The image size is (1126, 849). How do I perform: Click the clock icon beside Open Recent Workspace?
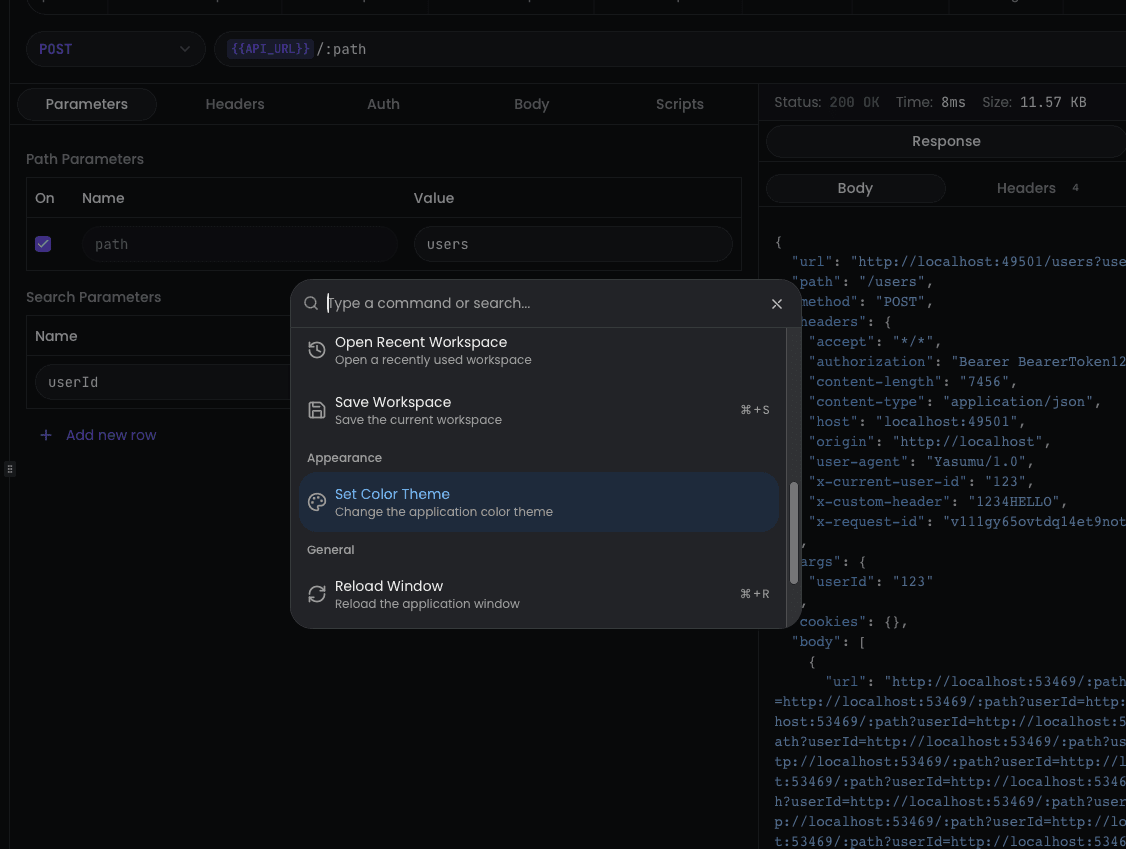point(317,349)
